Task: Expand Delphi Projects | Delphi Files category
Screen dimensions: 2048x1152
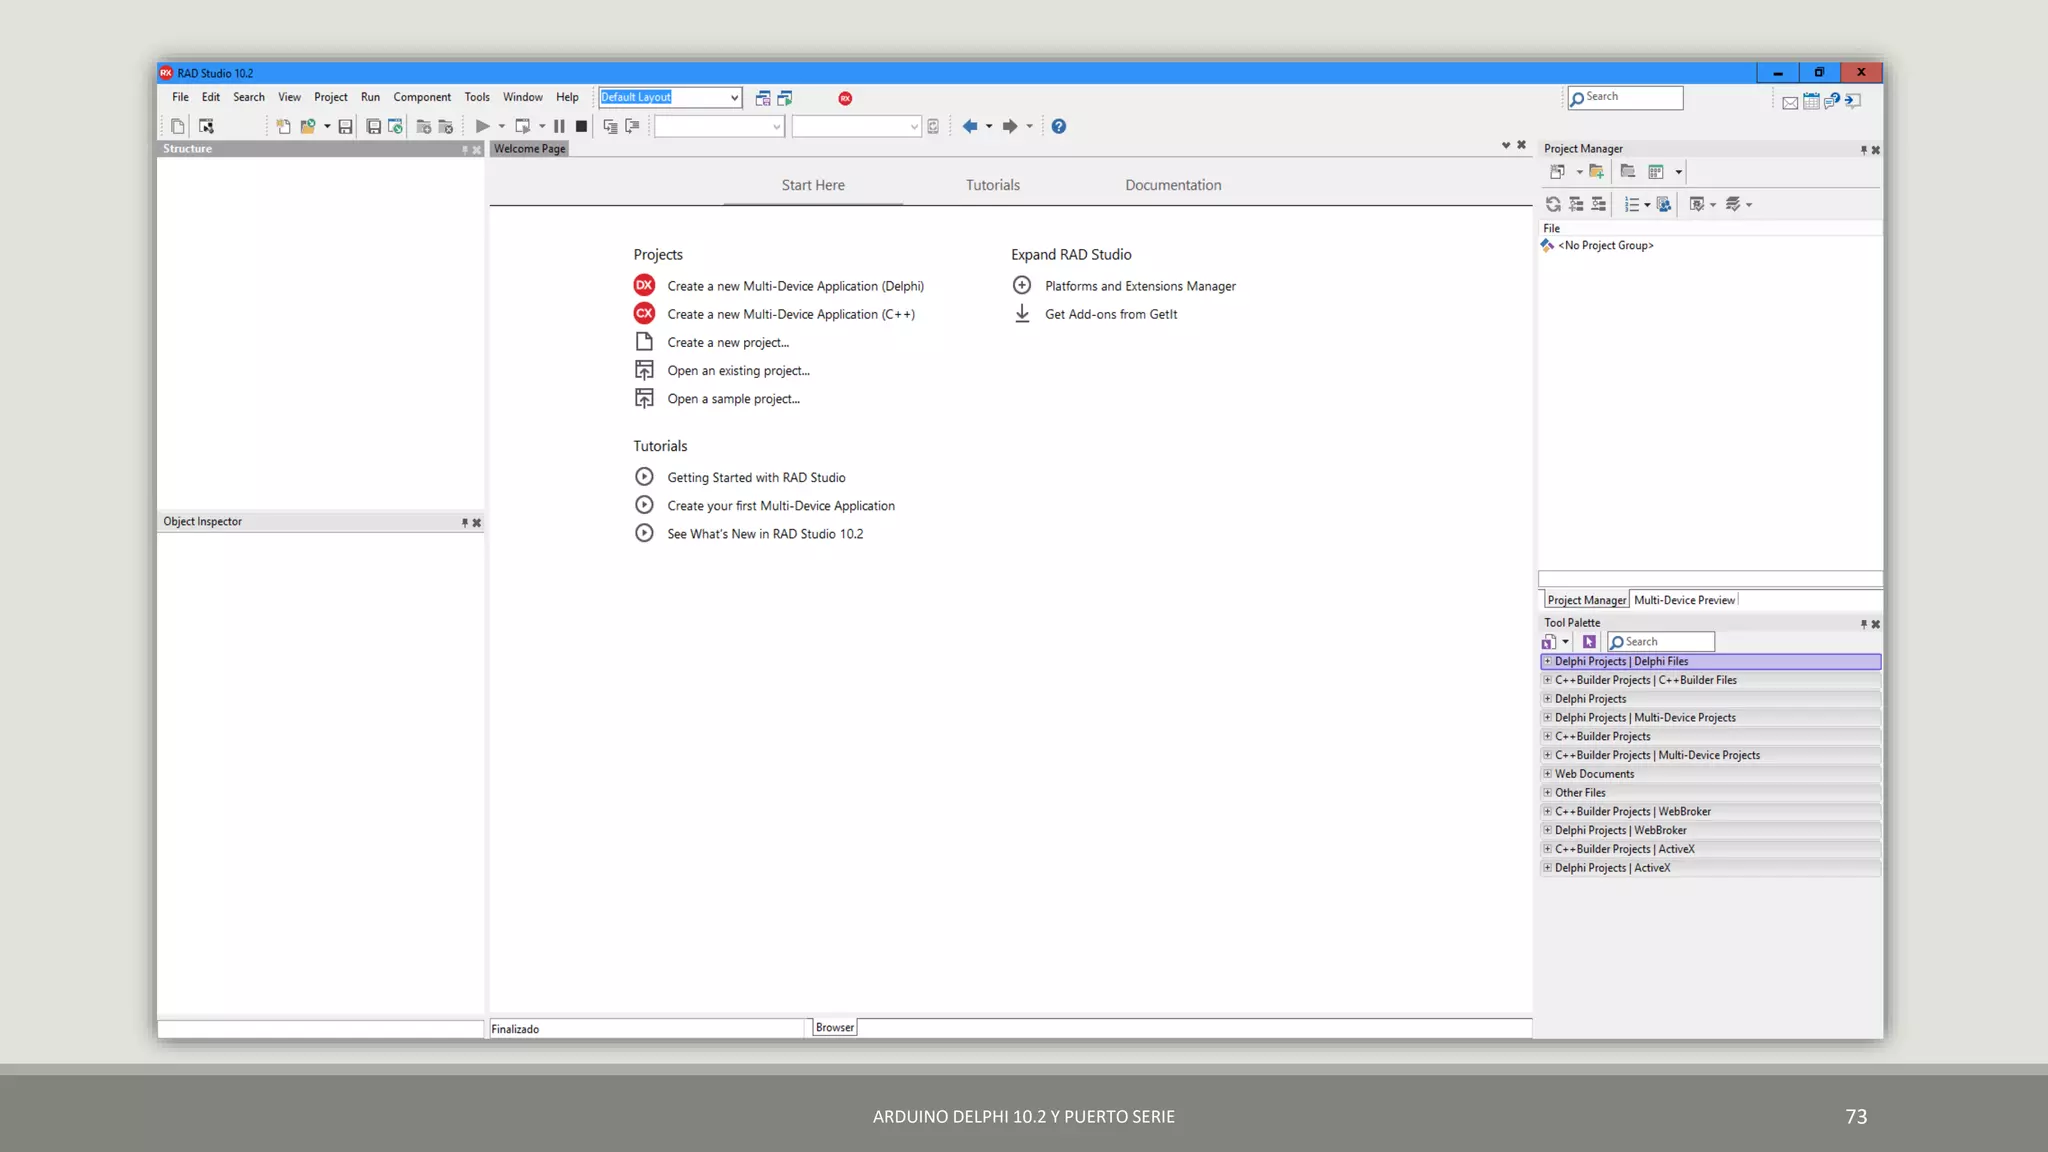Action: tap(1547, 661)
